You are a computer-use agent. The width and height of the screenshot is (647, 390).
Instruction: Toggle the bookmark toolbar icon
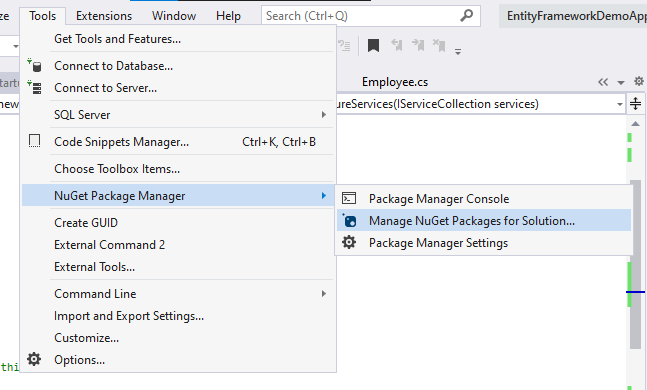(373, 45)
